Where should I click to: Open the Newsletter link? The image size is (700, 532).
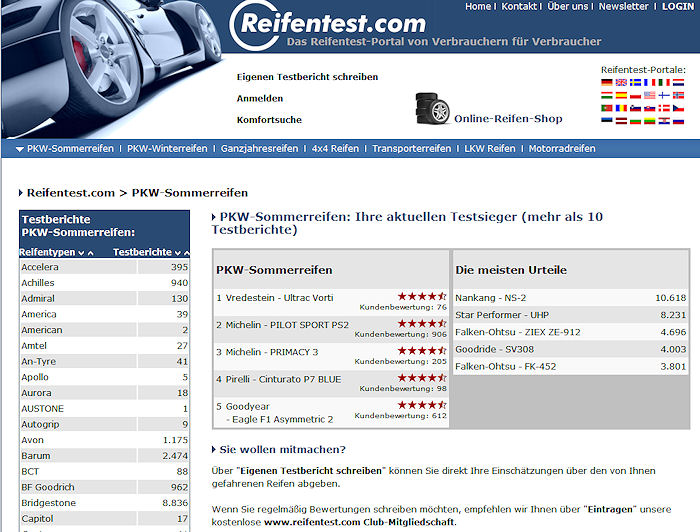click(624, 6)
